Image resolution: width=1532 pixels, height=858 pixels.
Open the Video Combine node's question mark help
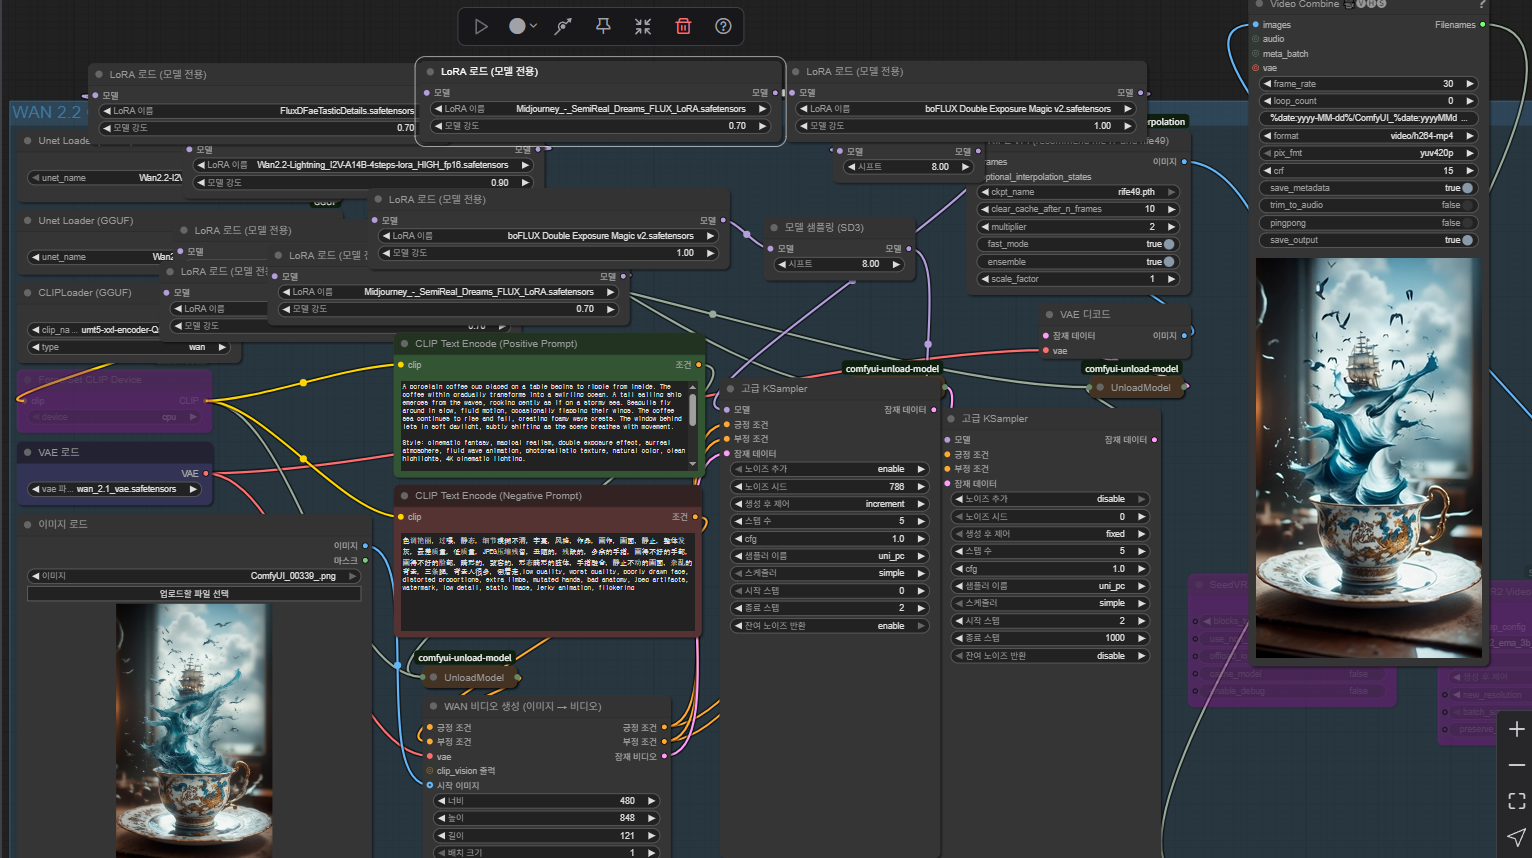pos(1481,4)
